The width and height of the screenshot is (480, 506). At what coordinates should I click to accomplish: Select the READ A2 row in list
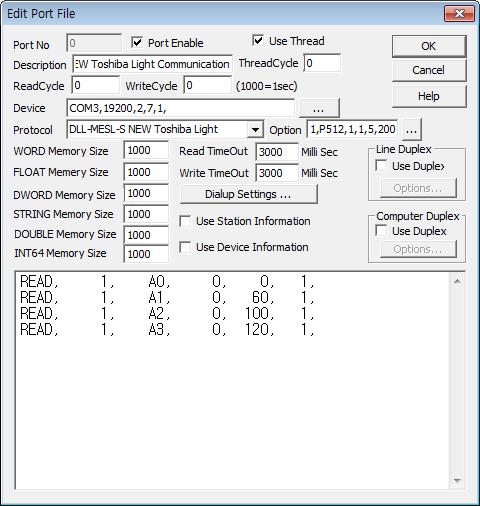[167, 313]
